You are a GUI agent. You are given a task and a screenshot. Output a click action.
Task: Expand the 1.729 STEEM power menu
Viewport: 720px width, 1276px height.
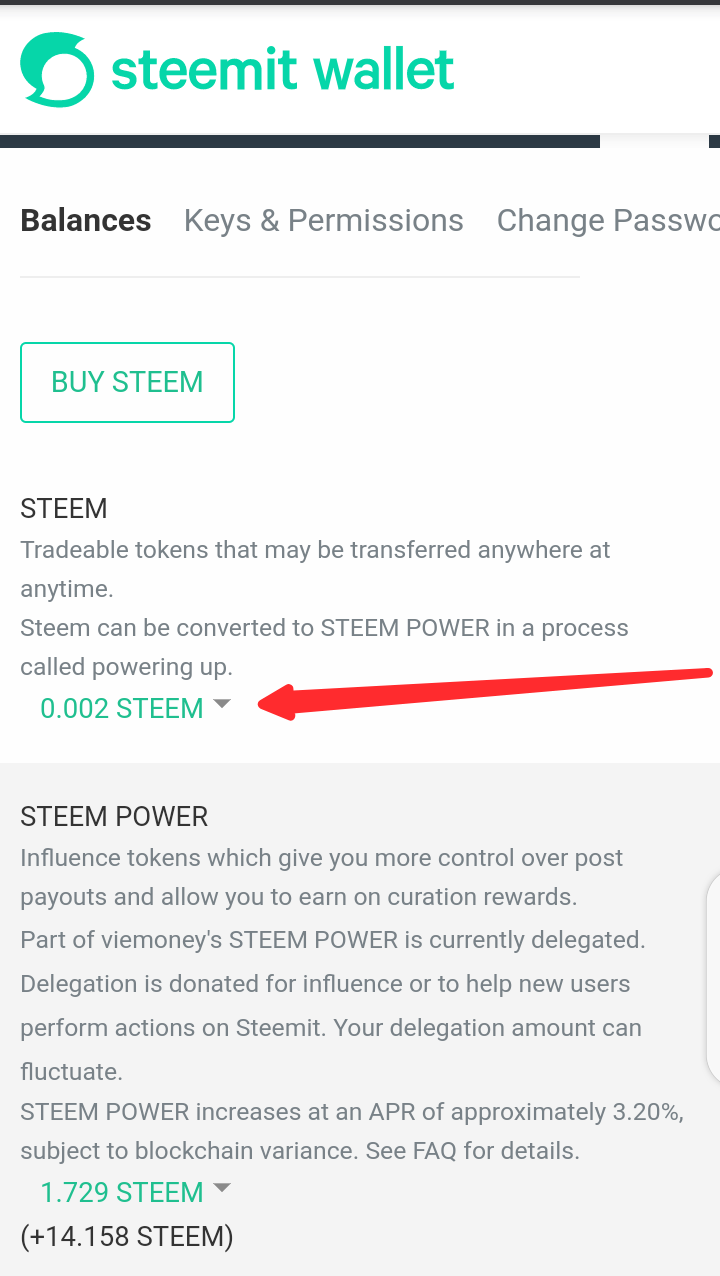point(122,1192)
